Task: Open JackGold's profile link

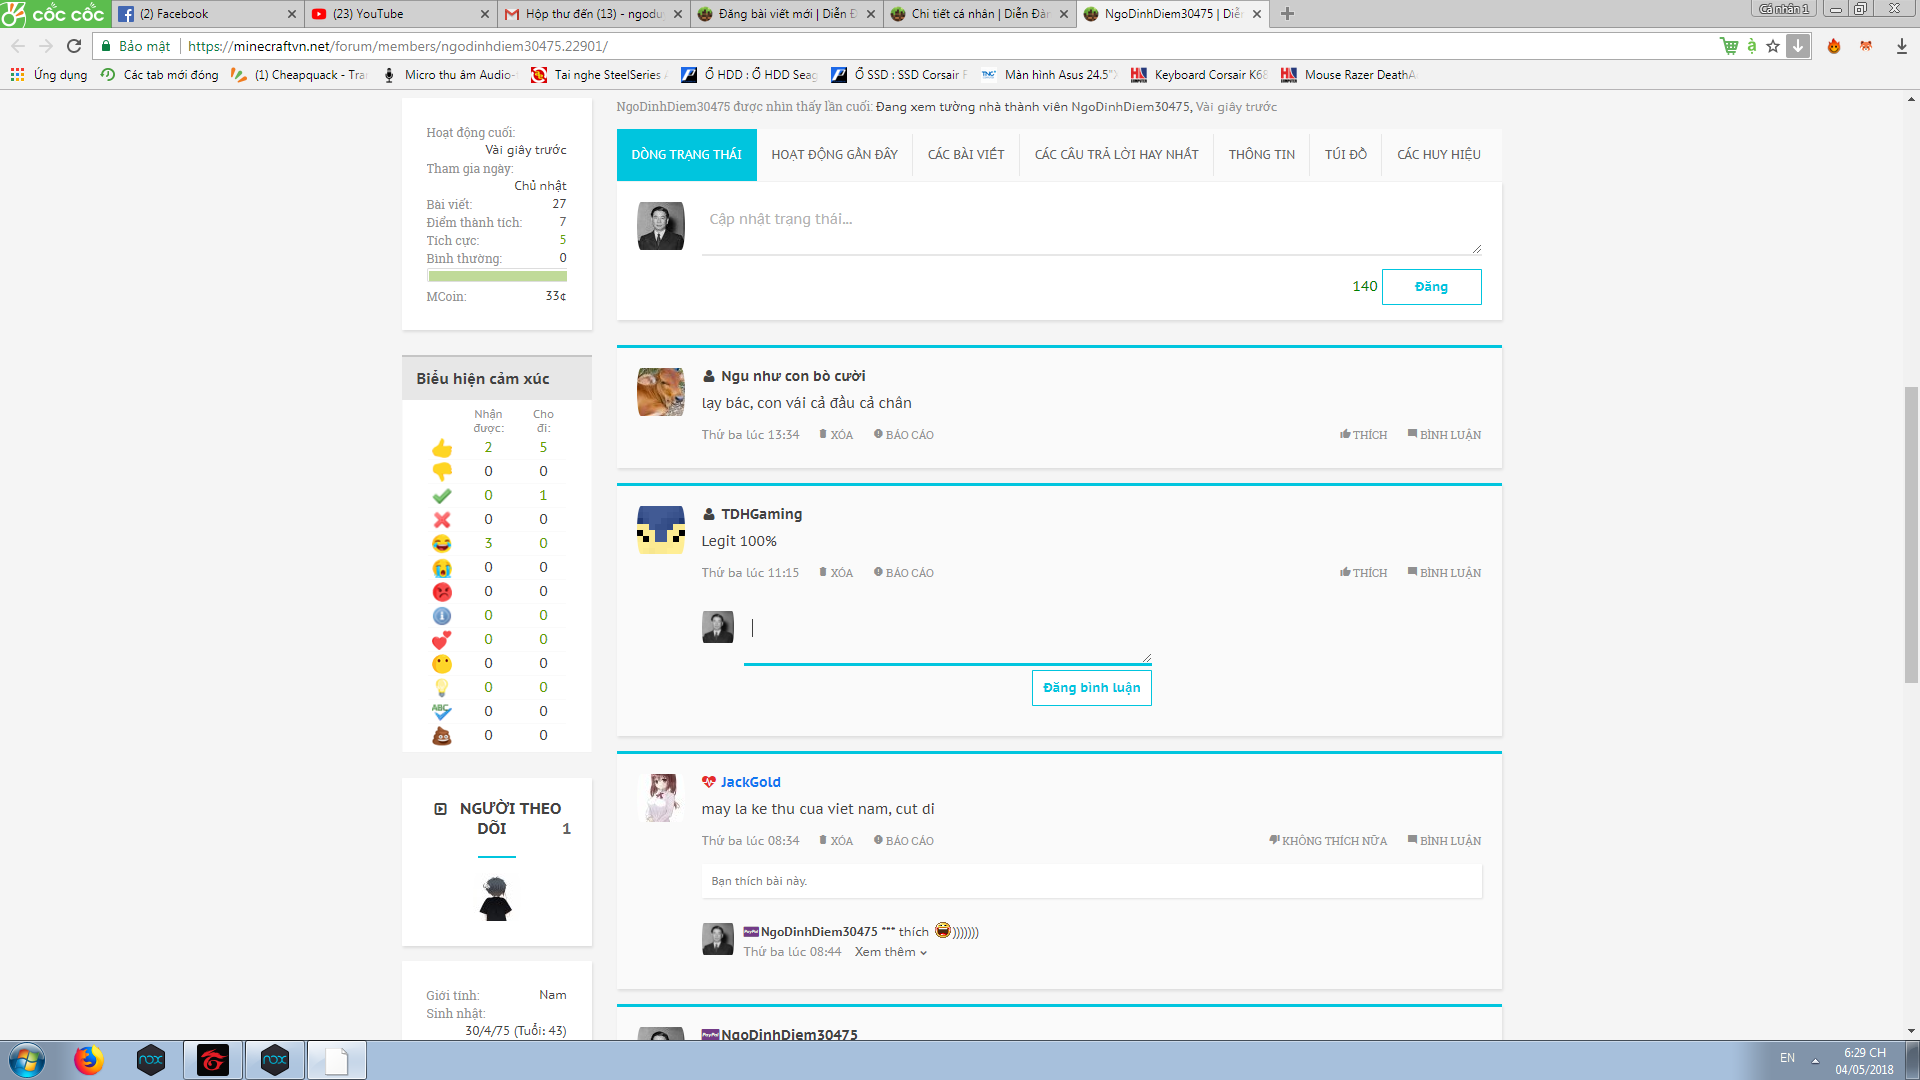Action: pyautogui.click(x=750, y=782)
